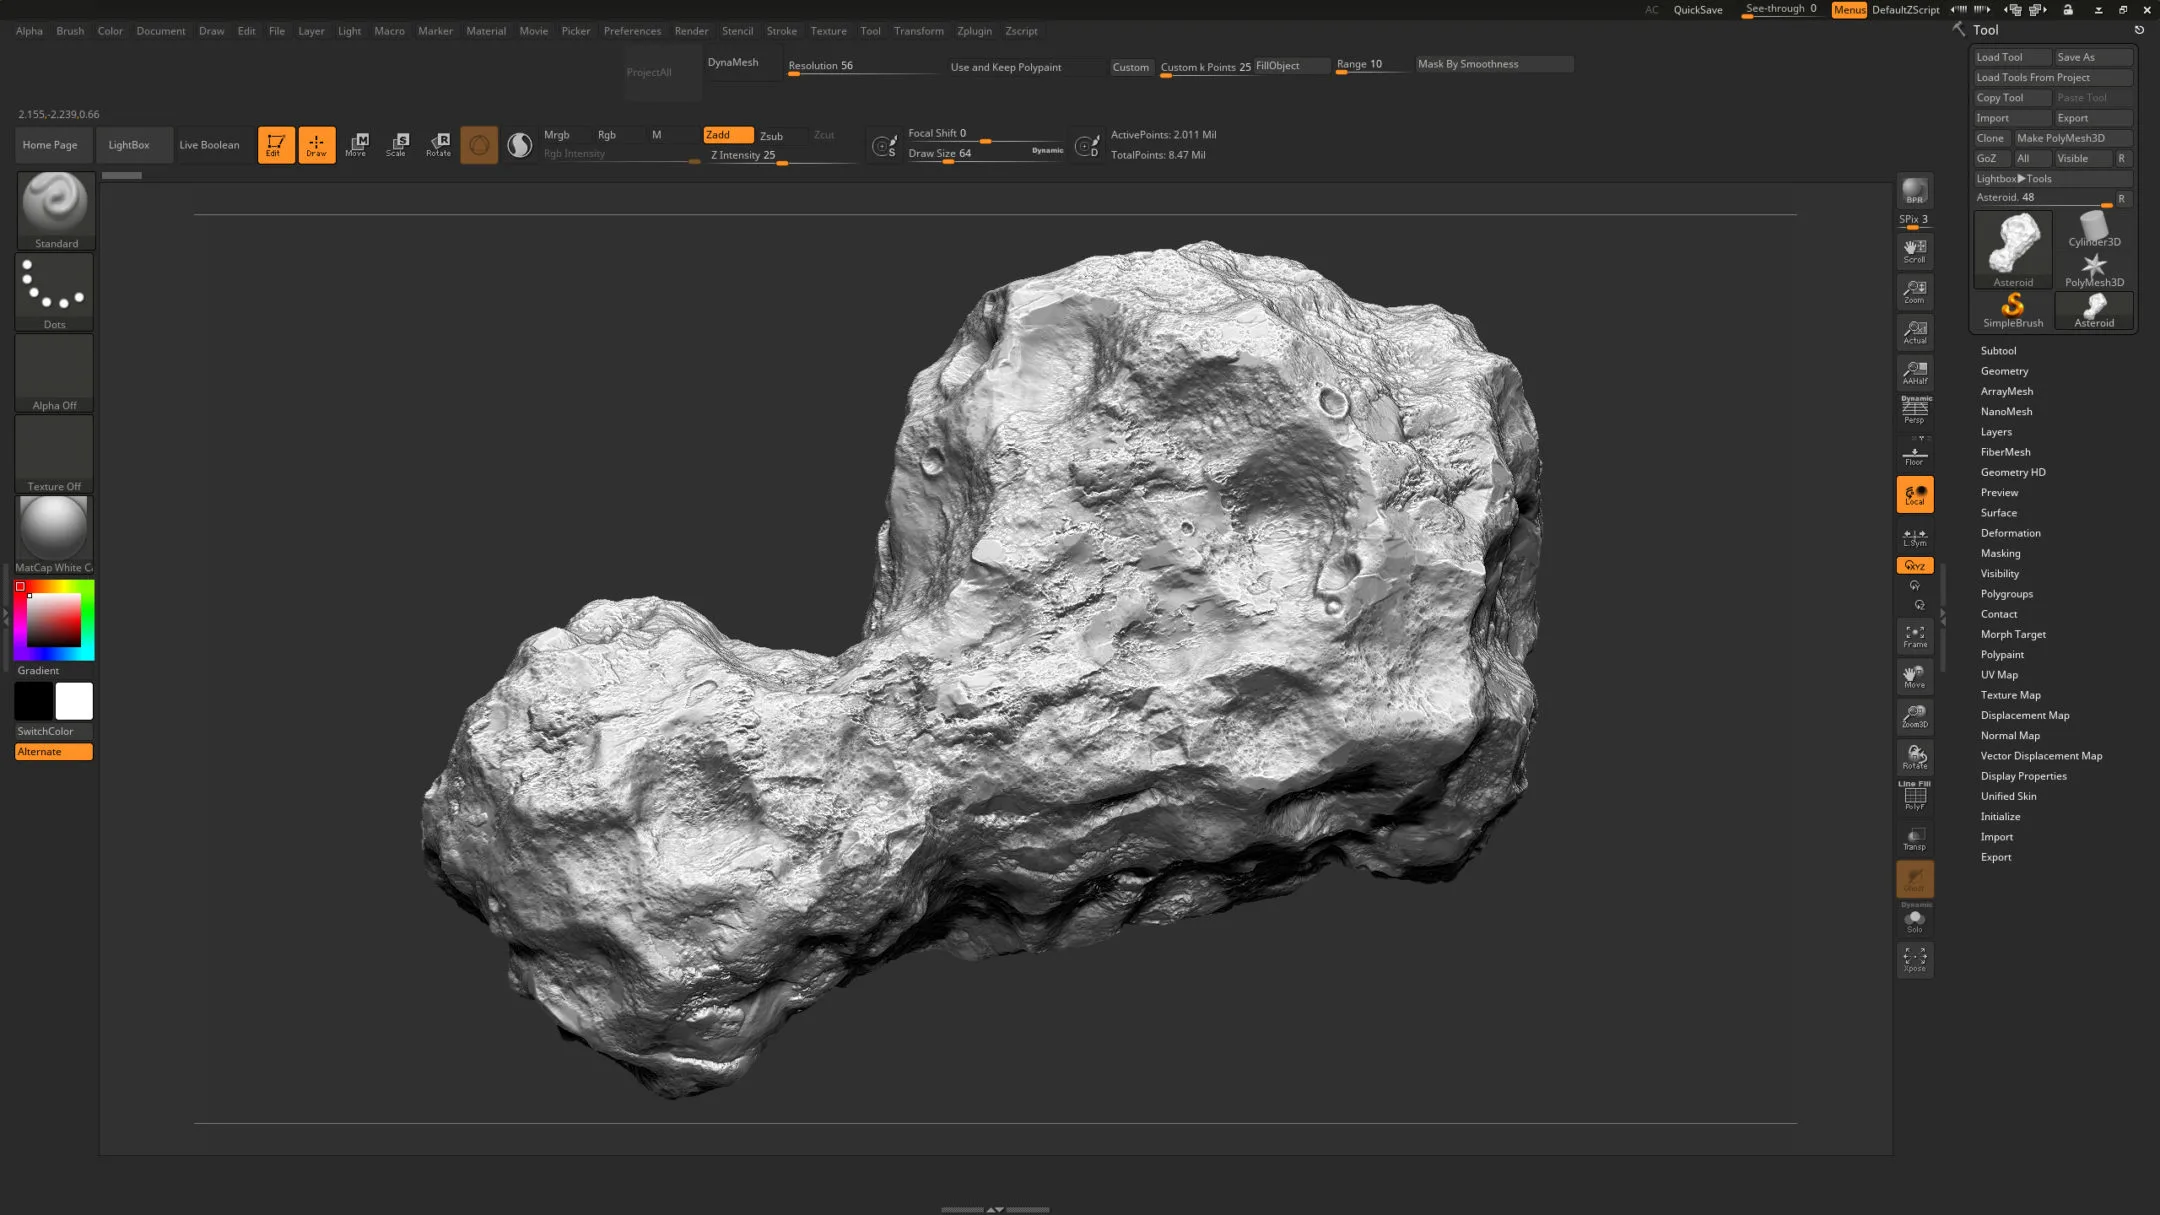
Task: Click the Xpose icon
Action: 1914,960
